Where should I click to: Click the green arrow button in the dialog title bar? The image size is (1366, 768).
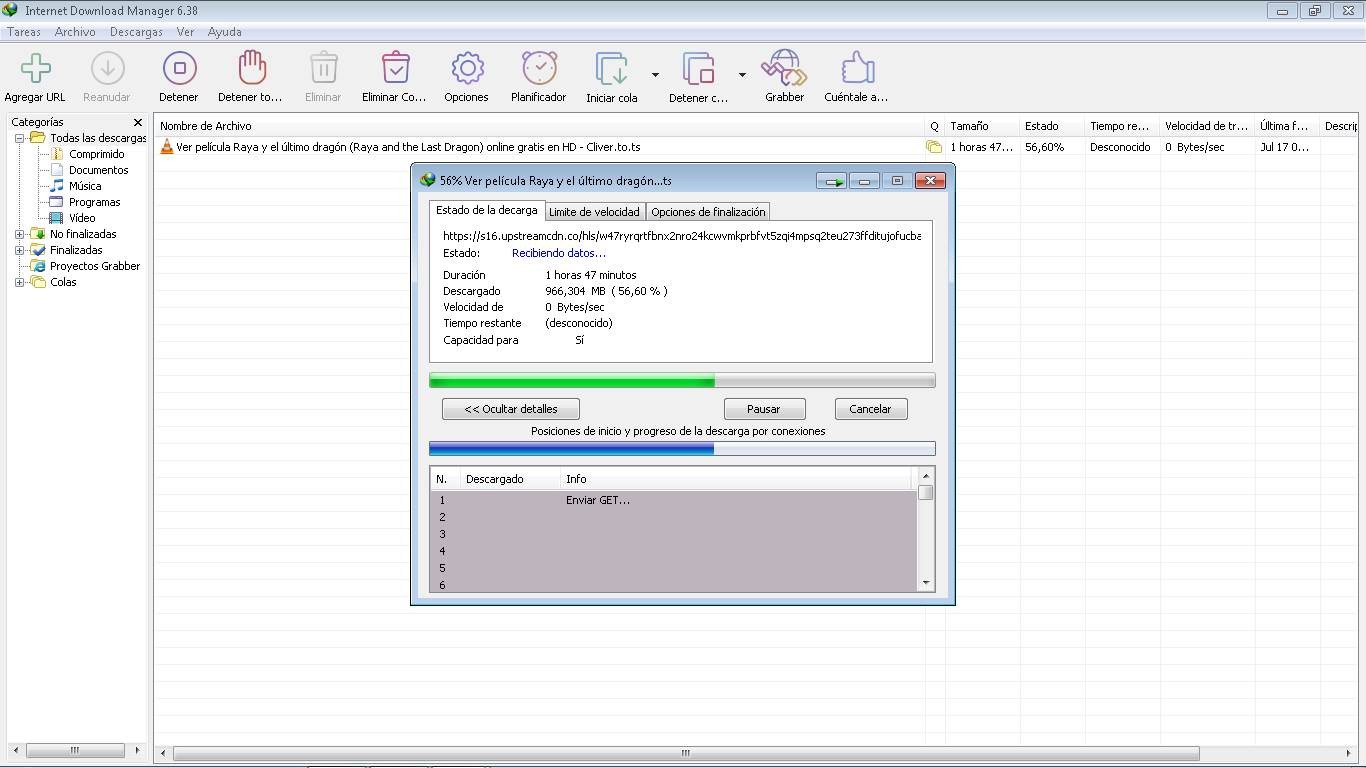831,181
